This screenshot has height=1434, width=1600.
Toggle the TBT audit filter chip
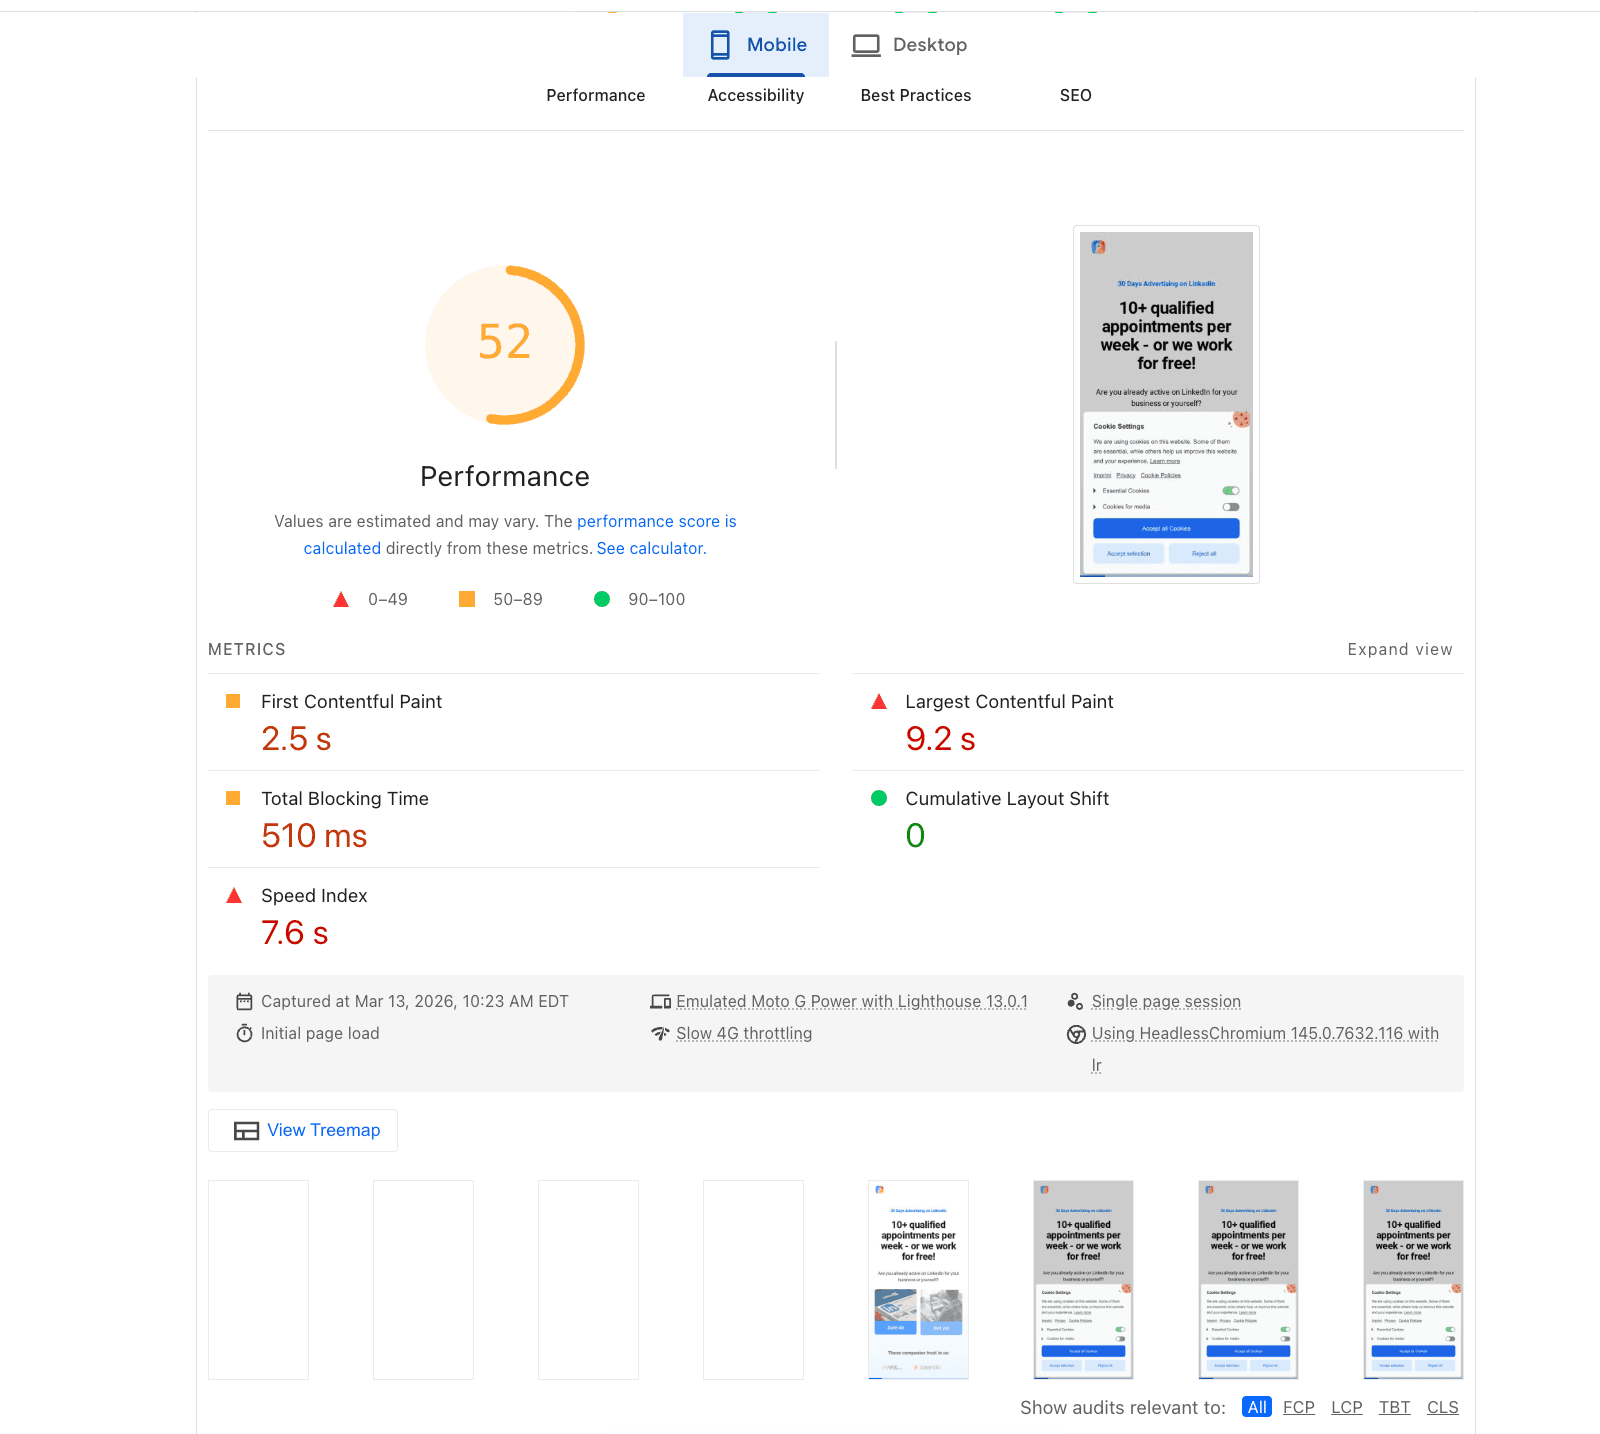(x=1395, y=1407)
